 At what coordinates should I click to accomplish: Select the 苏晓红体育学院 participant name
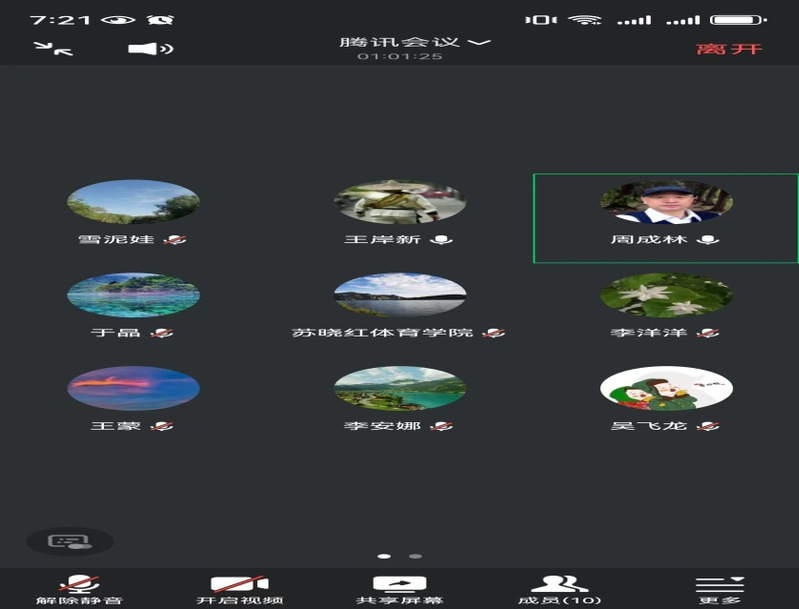pyautogui.click(x=382, y=332)
